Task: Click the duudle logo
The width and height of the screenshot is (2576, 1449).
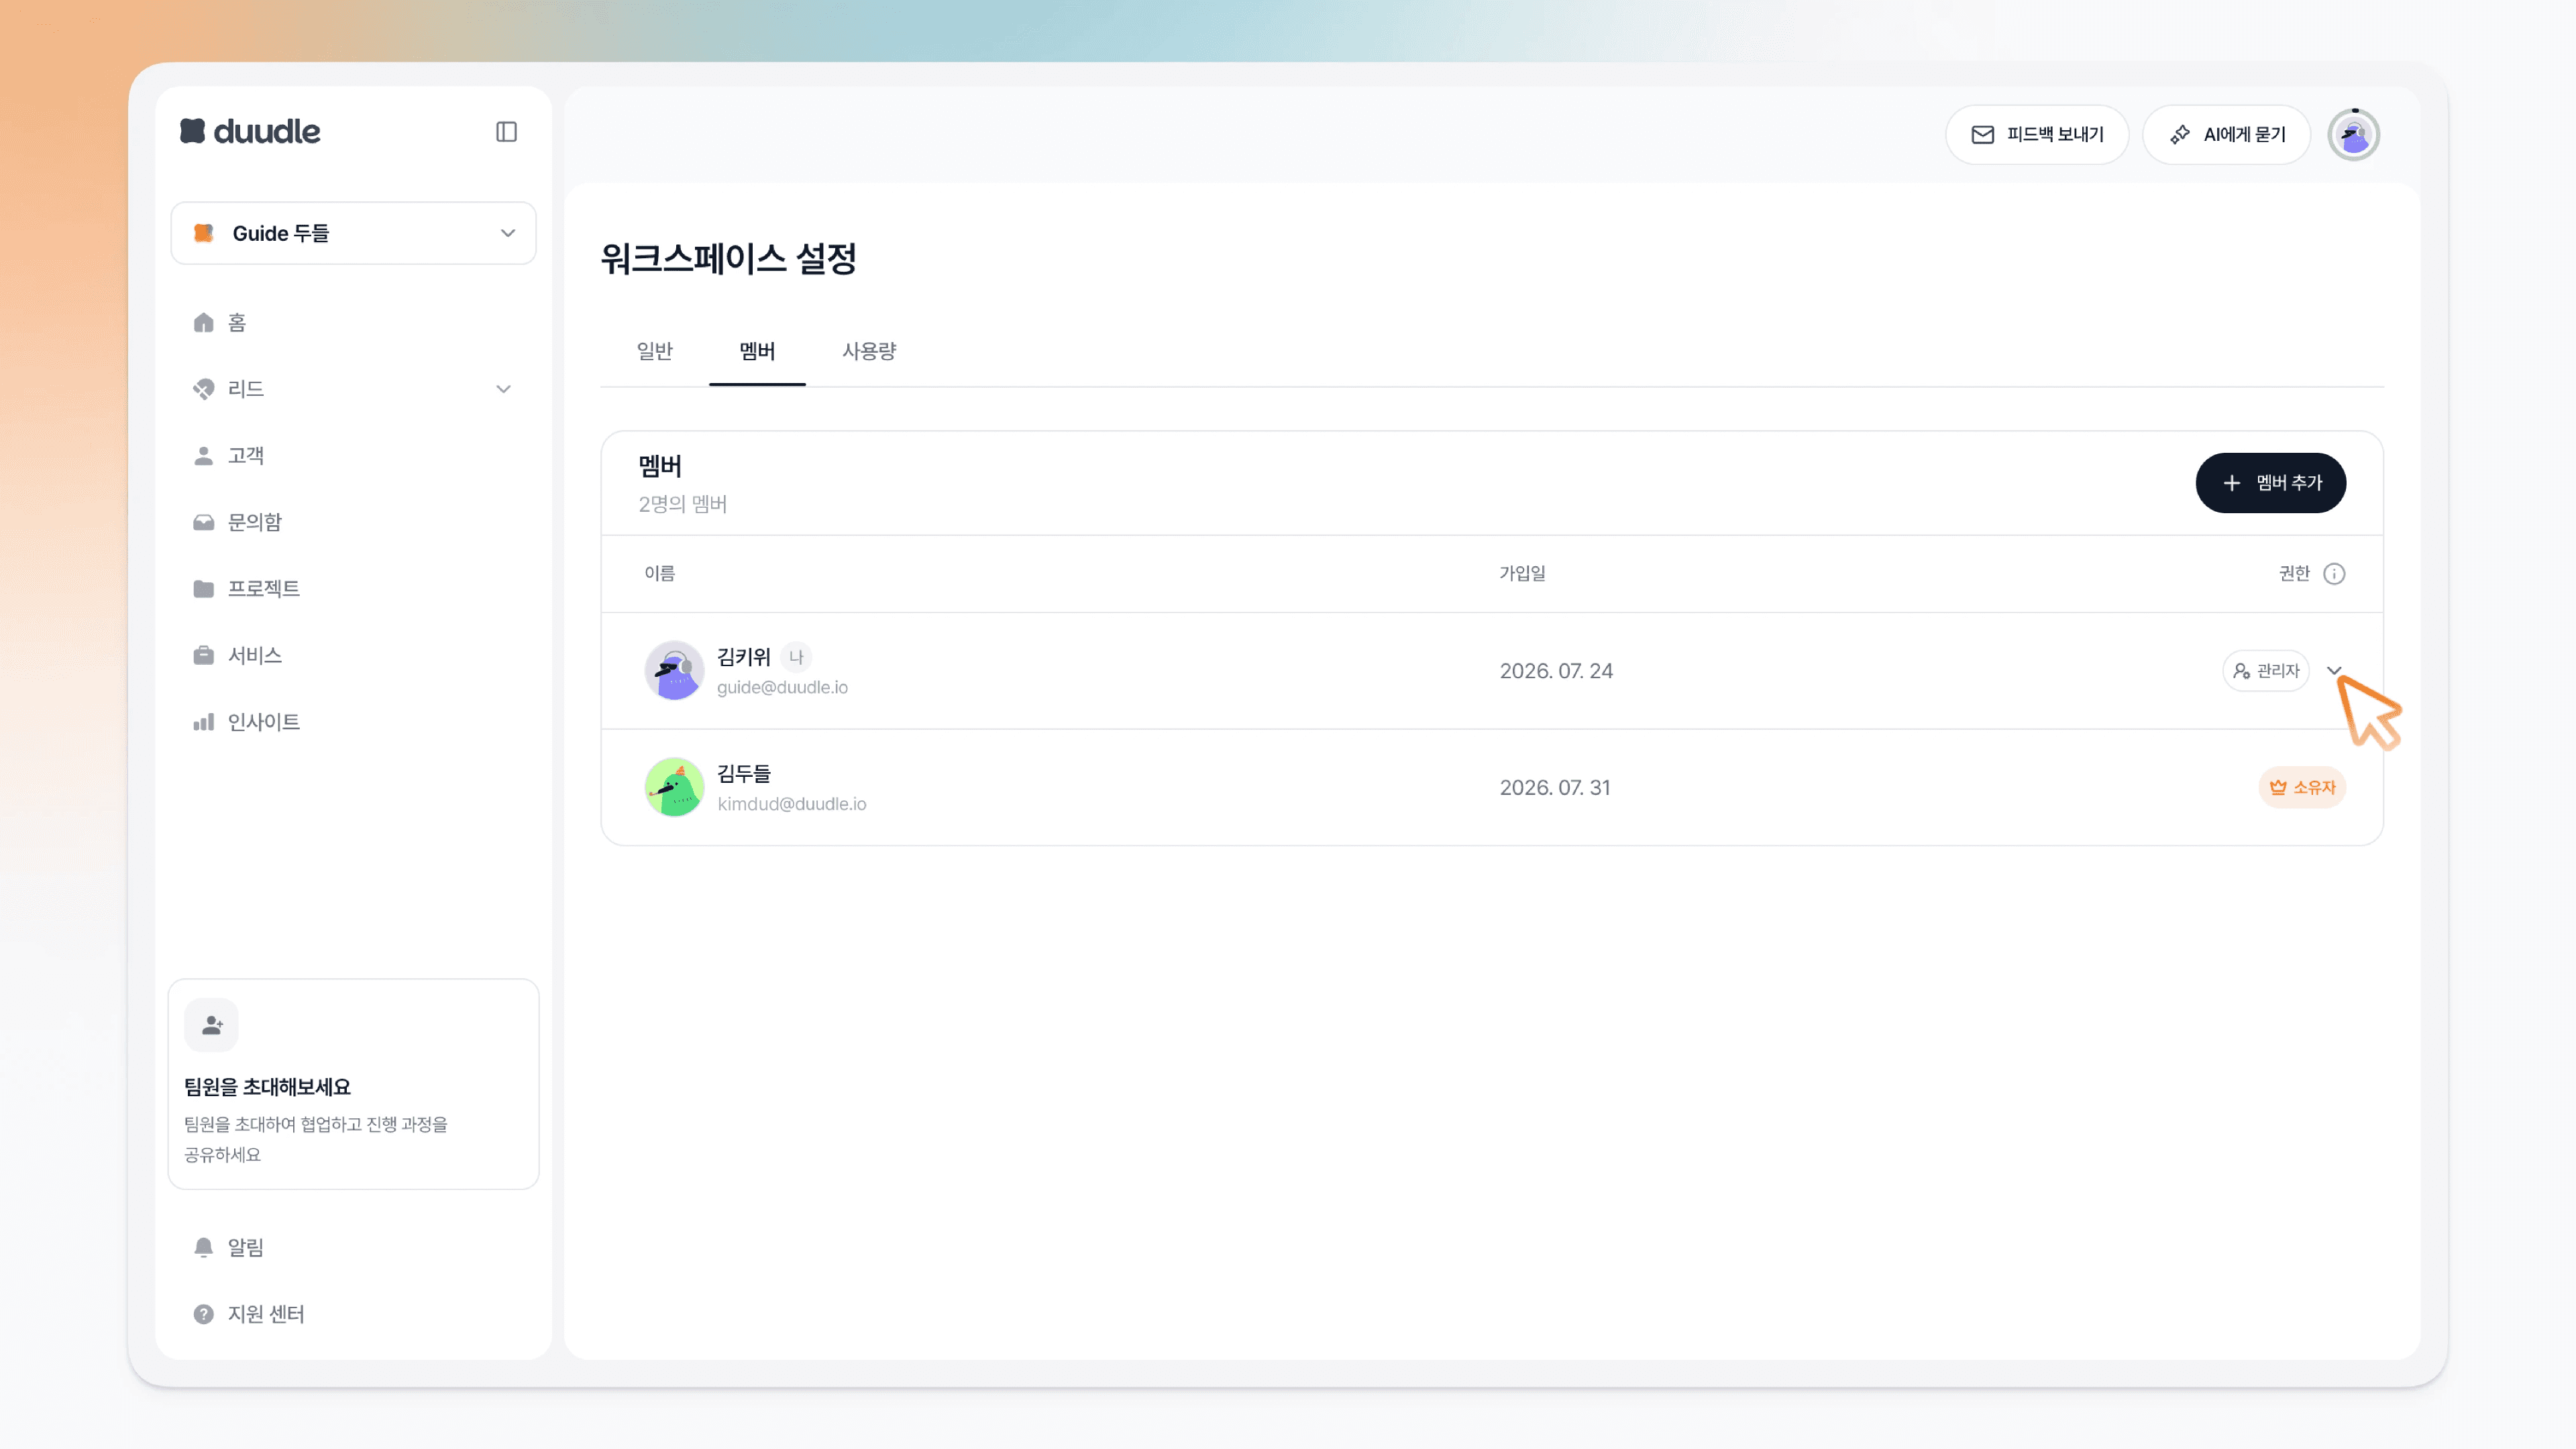Action: (250, 131)
